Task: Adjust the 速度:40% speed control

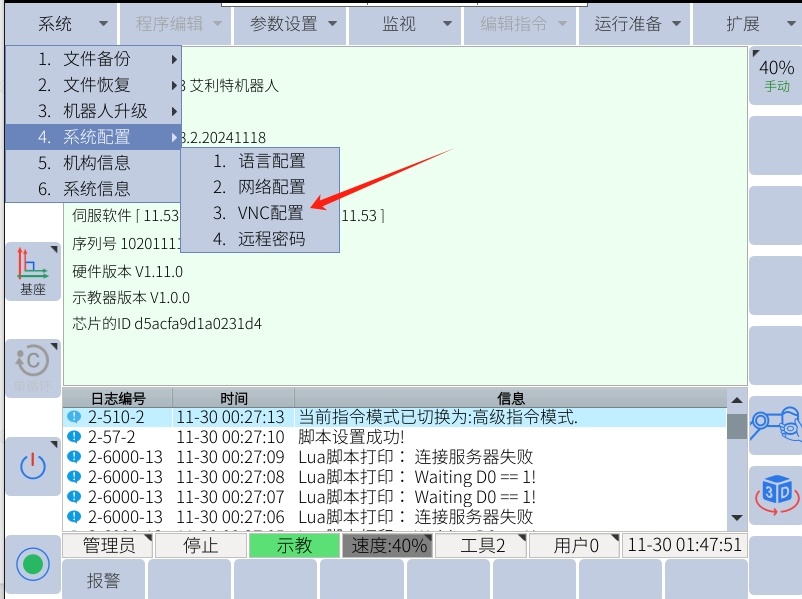Action: point(386,546)
